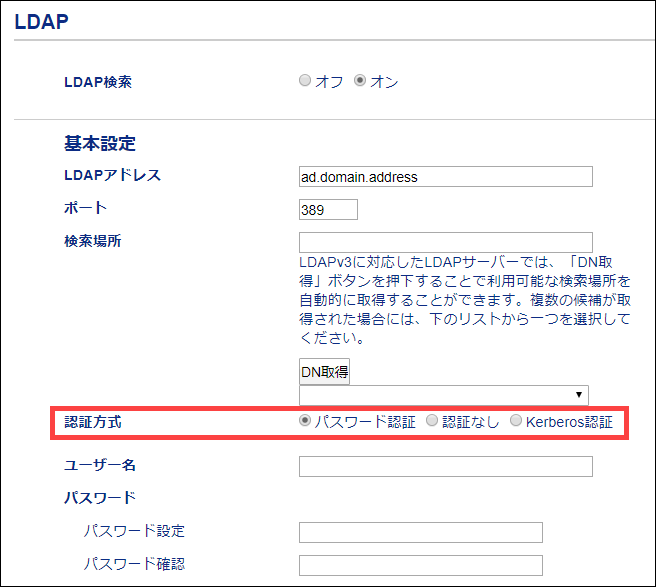The width and height of the screenshot is (656, 587).
Task: Click the LDAP page title heading
Action: (41, 21)
